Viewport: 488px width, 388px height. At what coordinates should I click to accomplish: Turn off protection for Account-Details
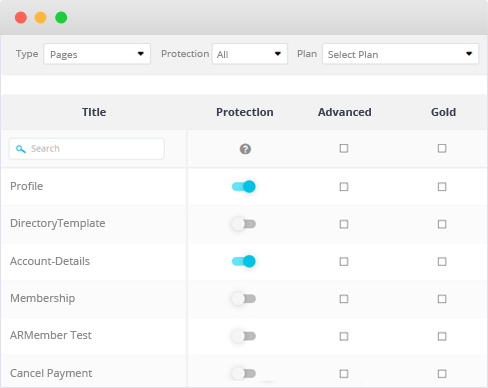tap(244, 261)
